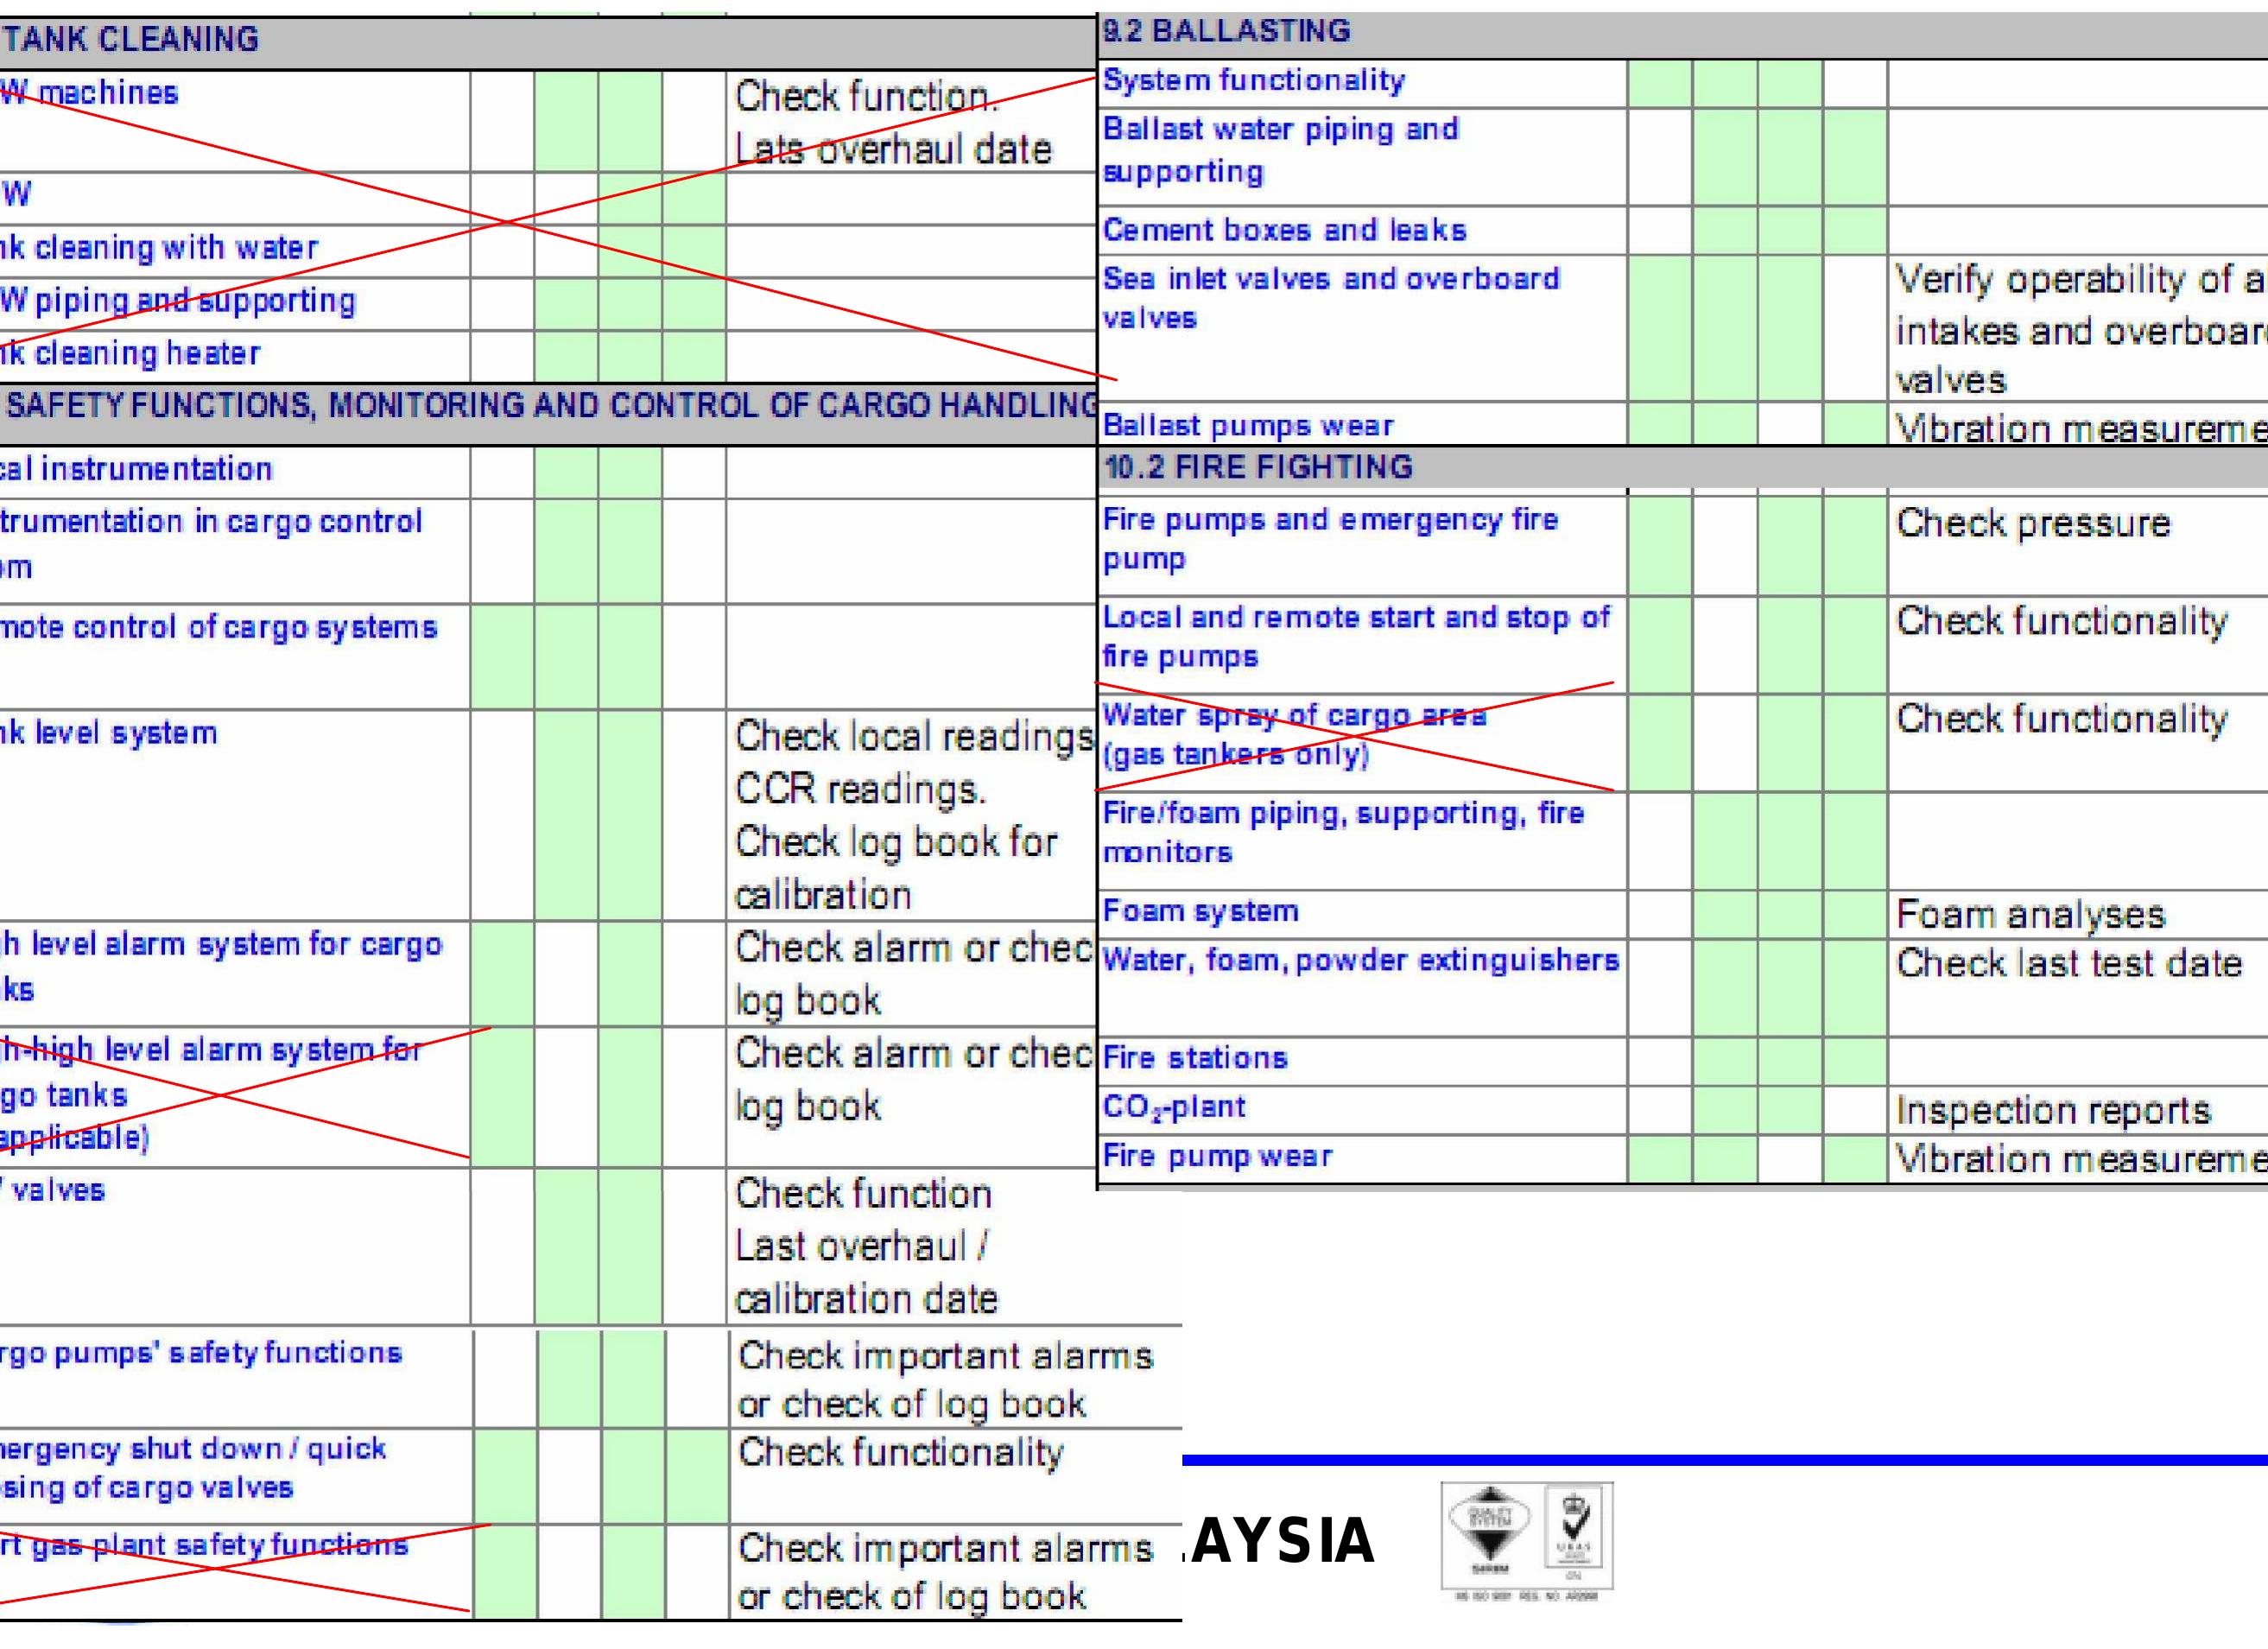Select 'High level alarm system for cargo tanks'
This screenshot has height=1649, width=2268.
[x=220, y=966]
